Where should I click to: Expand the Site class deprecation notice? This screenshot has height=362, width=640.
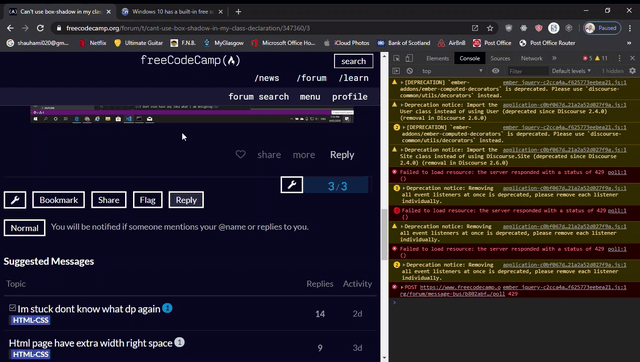[x=402, y=150]
